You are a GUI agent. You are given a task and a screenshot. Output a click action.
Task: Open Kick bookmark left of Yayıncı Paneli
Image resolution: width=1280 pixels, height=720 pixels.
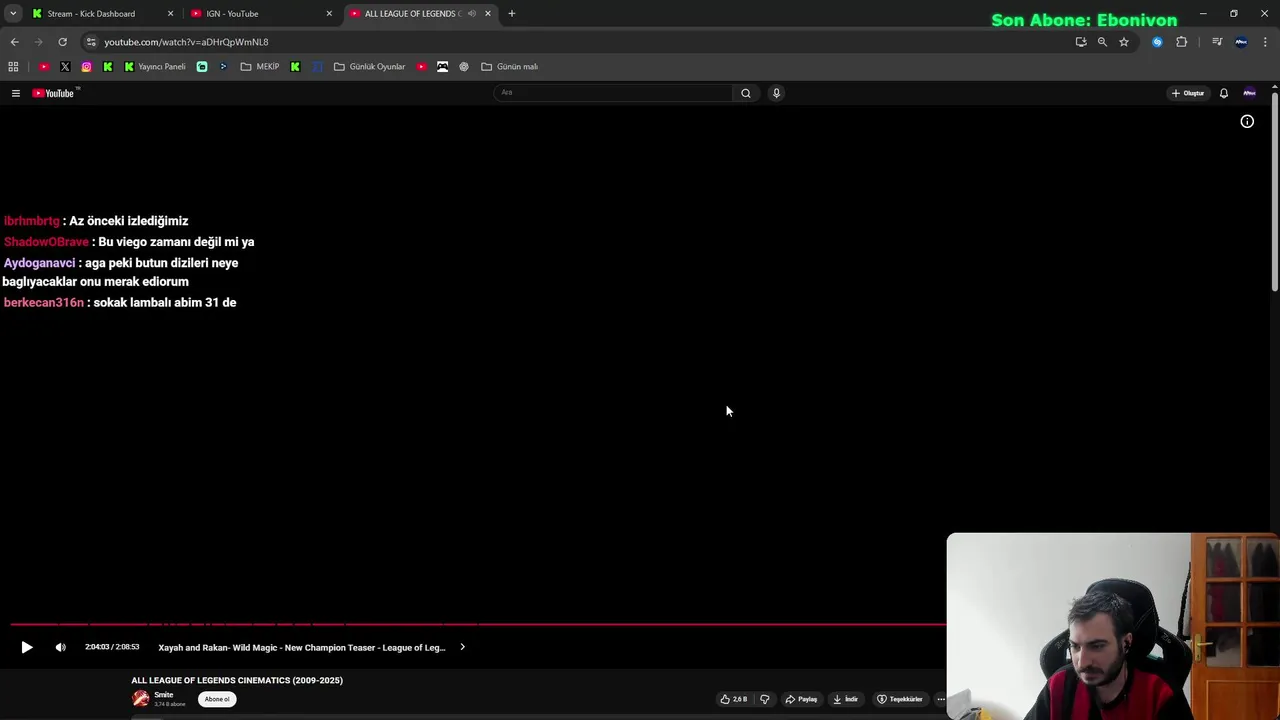pyautogui.click(x=108, y=67)
